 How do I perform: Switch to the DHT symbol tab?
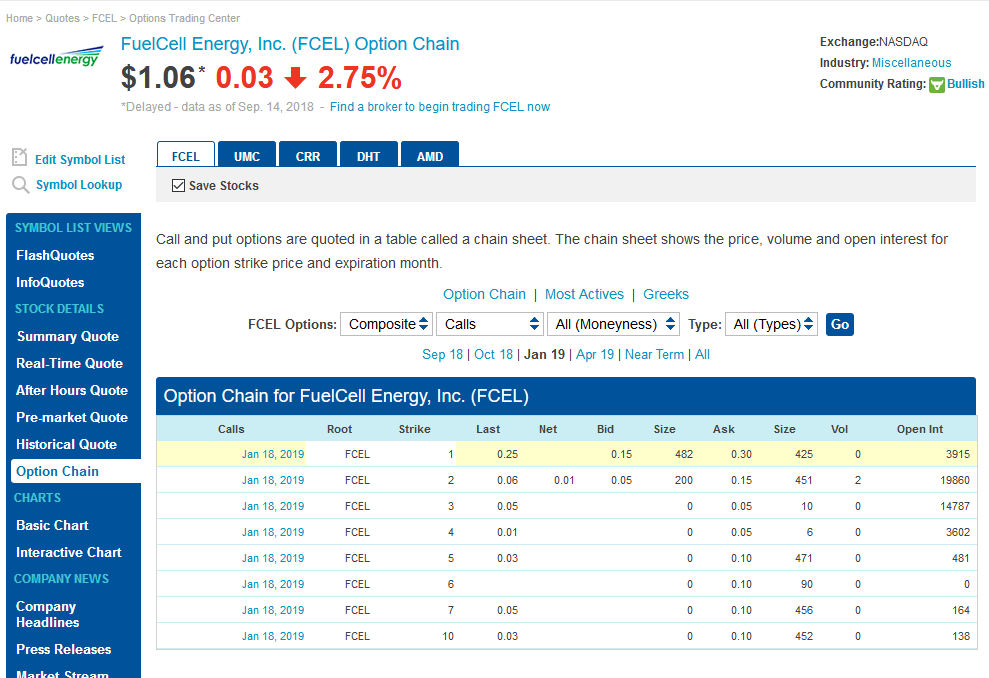click(x=368, y=155)
